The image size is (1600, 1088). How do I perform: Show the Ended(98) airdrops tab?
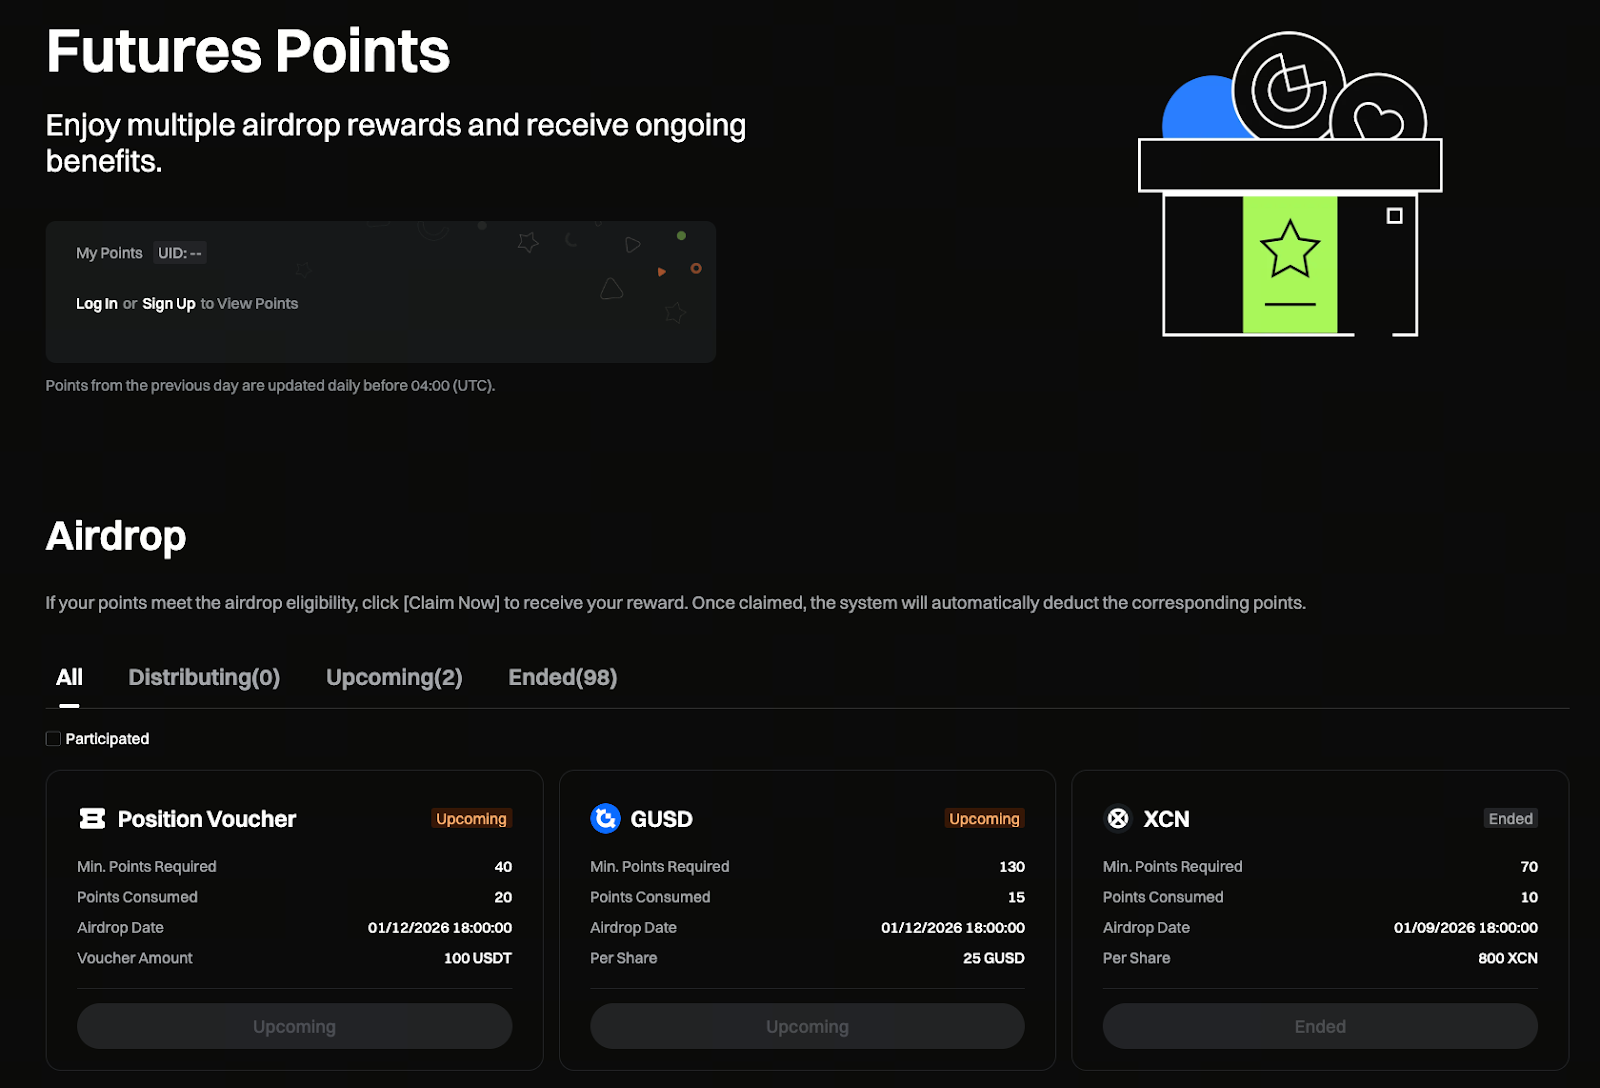pyautogui.click(x=562, y=678)
